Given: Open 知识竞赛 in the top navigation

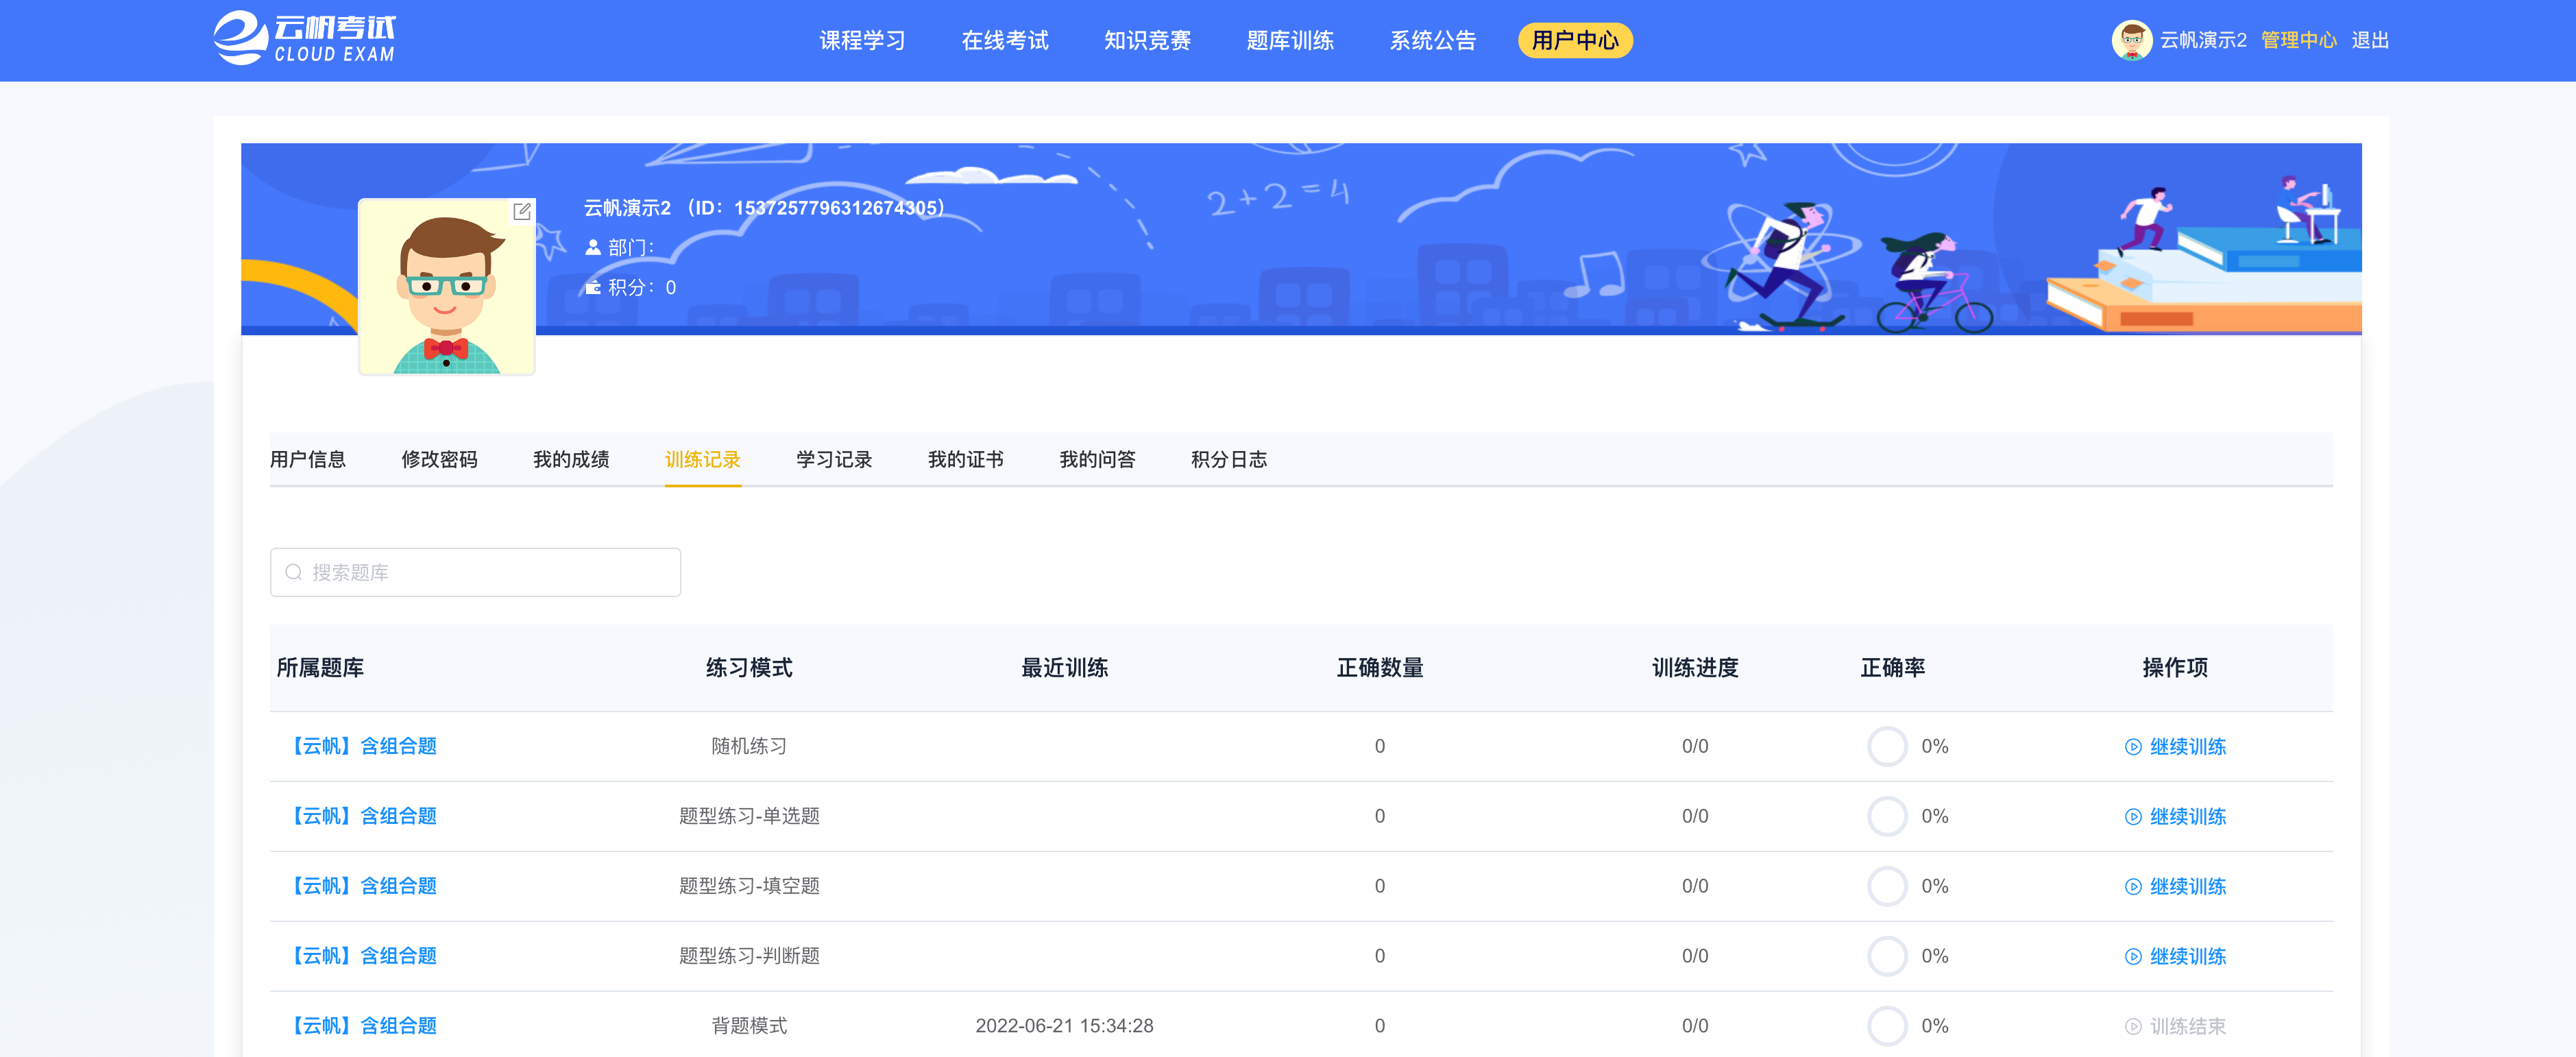Looking at the screenshot, I should (1147, 40).
